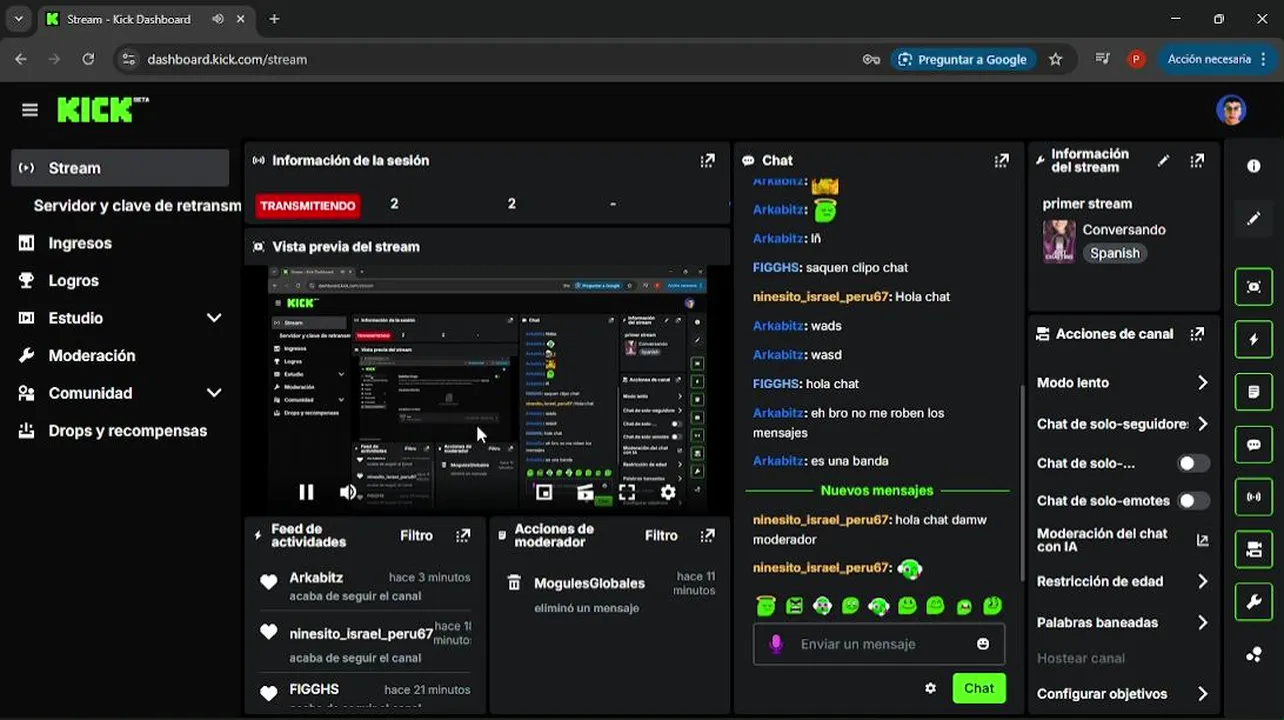Click the TRANSMITIENDO status badge
Image resolution: width=1284 pixels, height=720 pixels.
308,205
